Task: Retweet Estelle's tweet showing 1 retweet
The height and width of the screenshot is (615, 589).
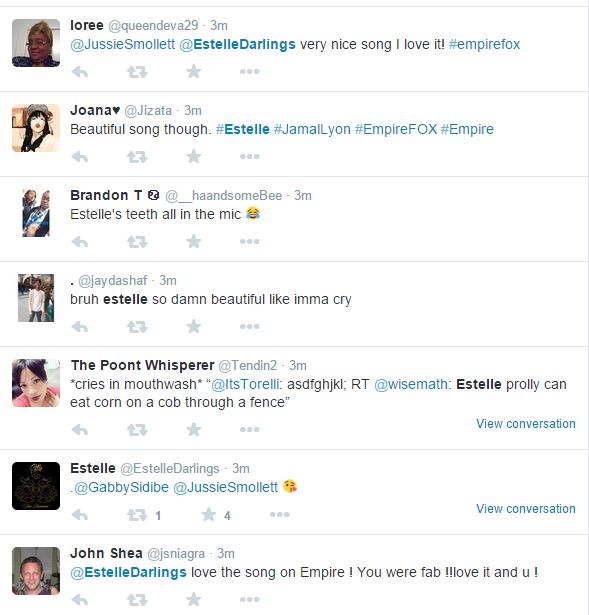Action: tap(137, 515)
